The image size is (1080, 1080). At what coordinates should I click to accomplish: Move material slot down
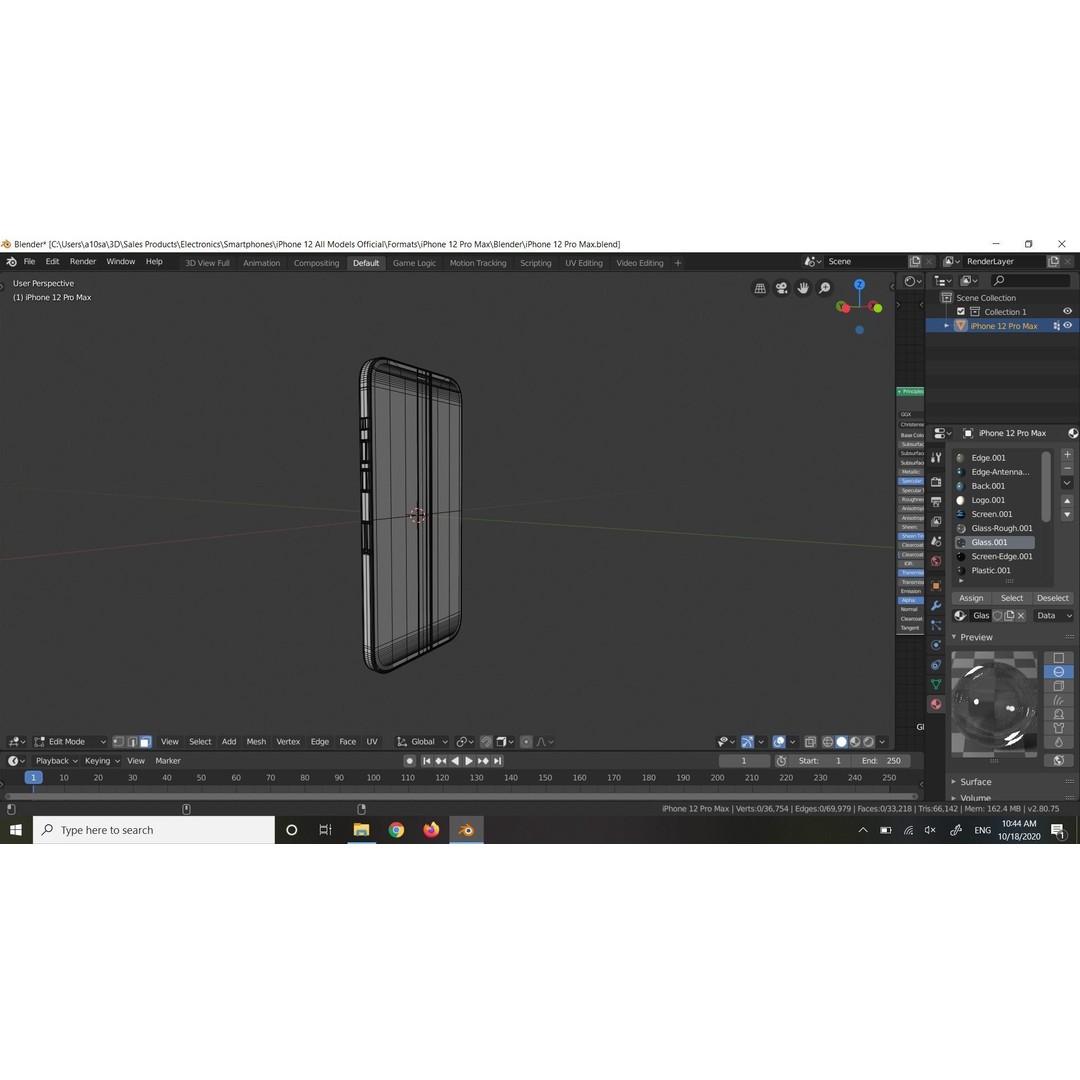click(1067, 515)
